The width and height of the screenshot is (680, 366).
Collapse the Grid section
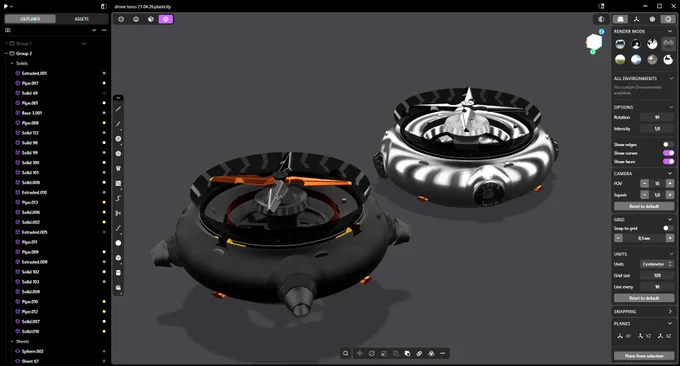pyautogui.click(x=670, y=219)
